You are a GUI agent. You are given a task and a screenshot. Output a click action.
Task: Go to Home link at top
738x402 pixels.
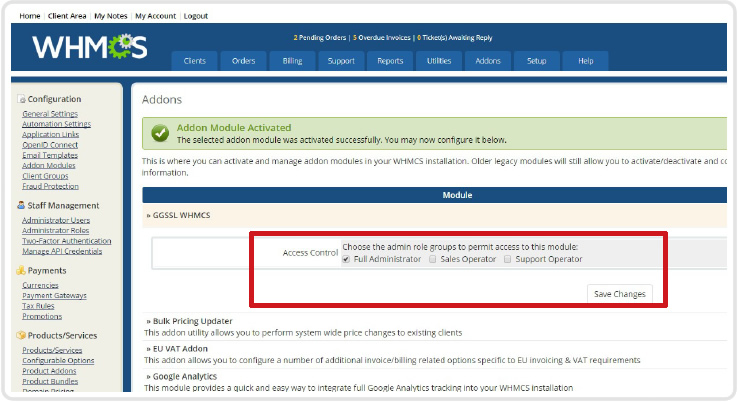(x=30, y=16)
